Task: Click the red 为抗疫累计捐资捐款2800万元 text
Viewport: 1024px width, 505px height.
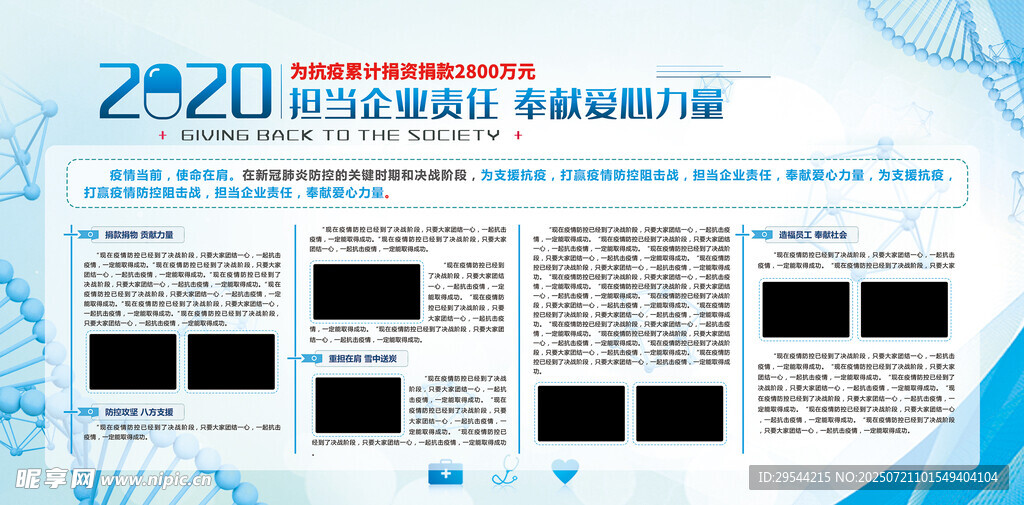Action: tap(413, 71)
